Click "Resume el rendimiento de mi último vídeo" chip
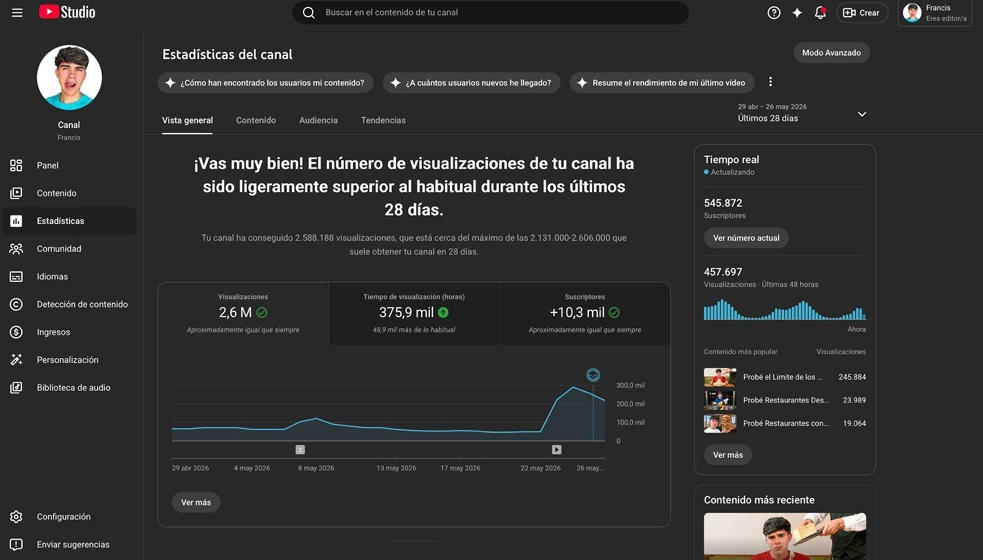The width and height of the screenshot is (983, 560). [x=662, y=83]
